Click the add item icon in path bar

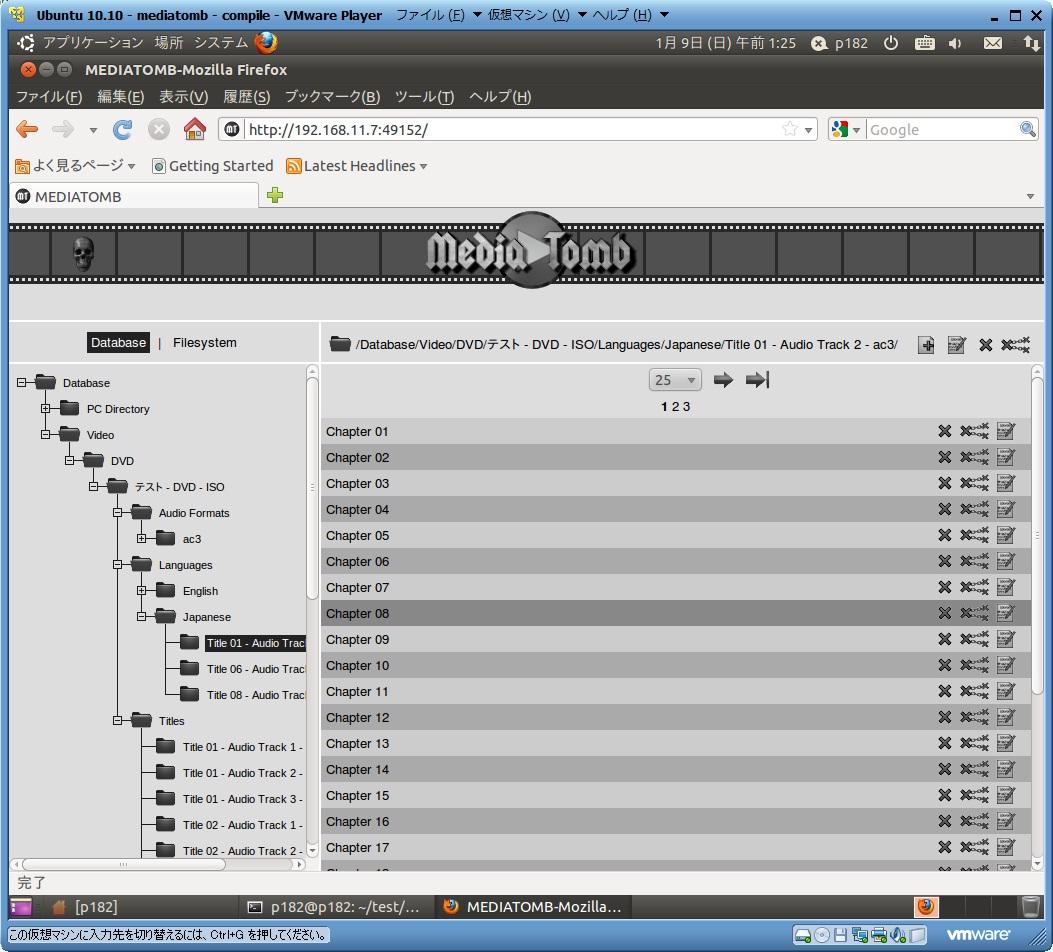click(926, 345)
